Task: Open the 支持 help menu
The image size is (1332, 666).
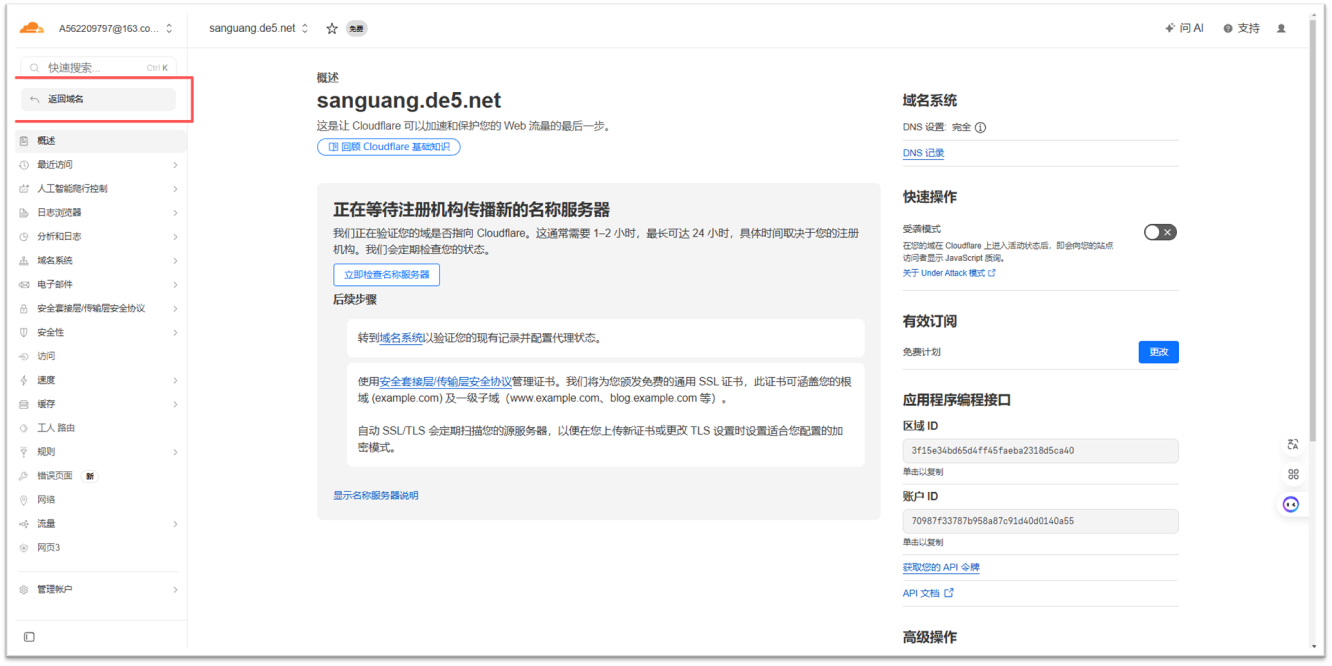Action: (x=1241, y=29)
